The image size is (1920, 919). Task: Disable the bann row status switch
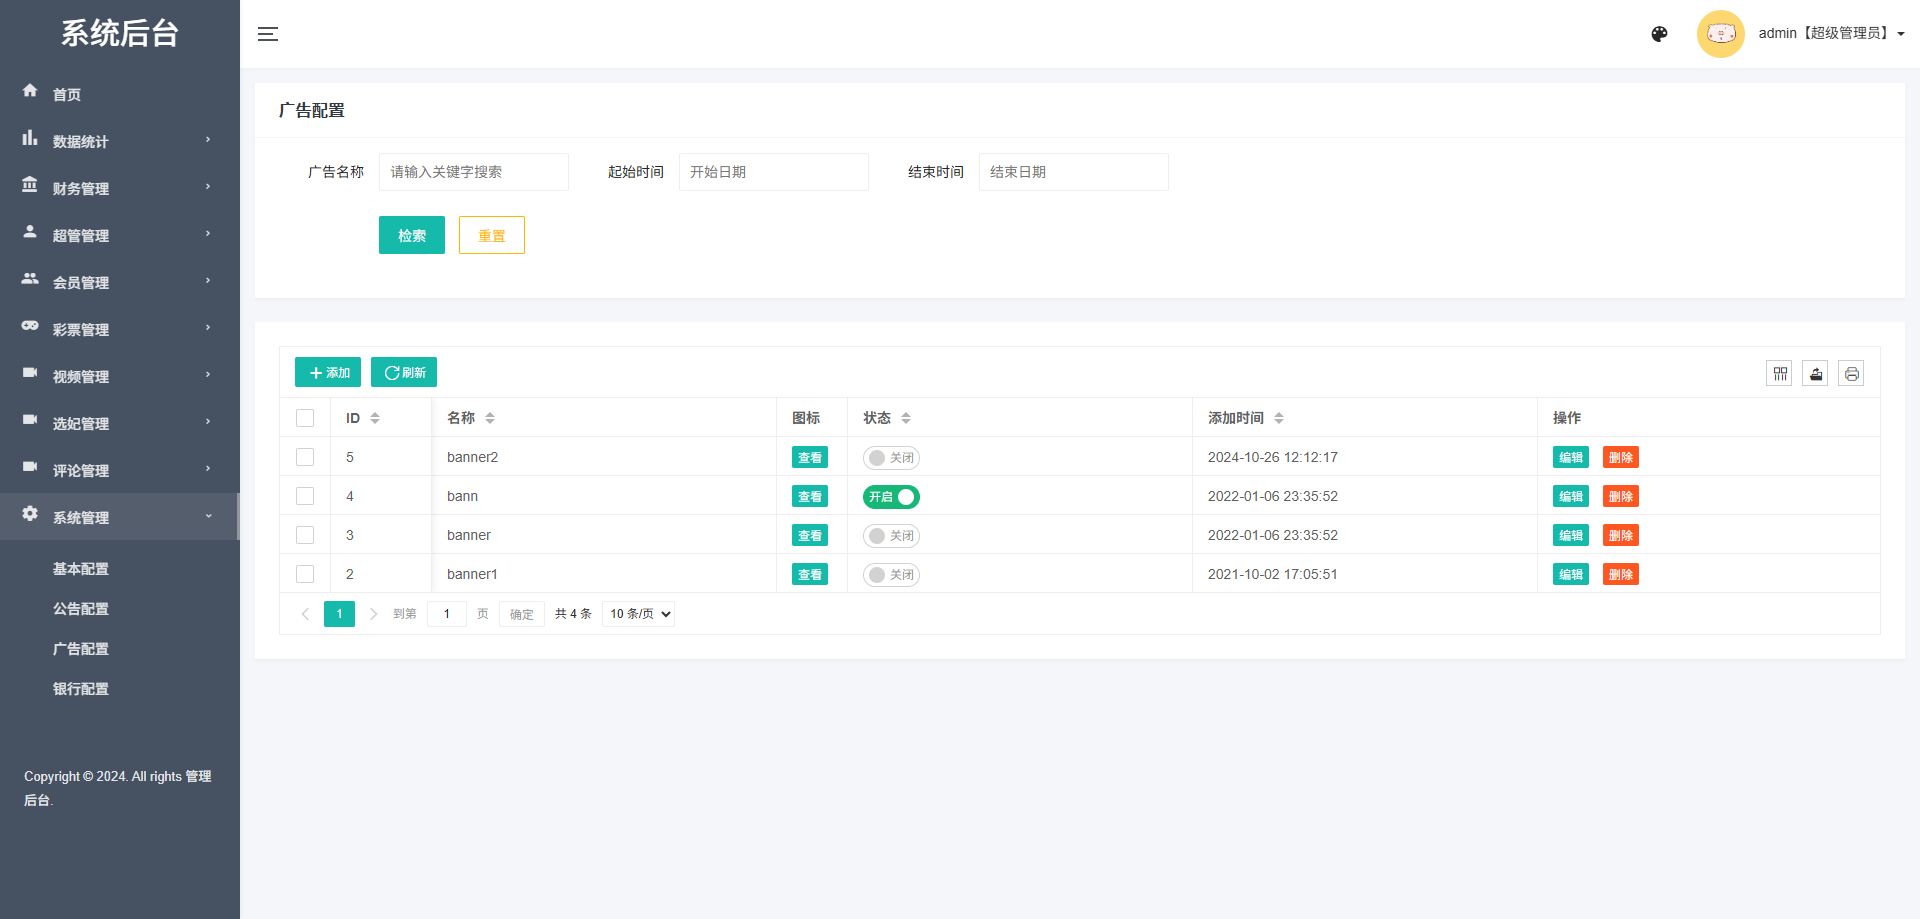[890, 496]
